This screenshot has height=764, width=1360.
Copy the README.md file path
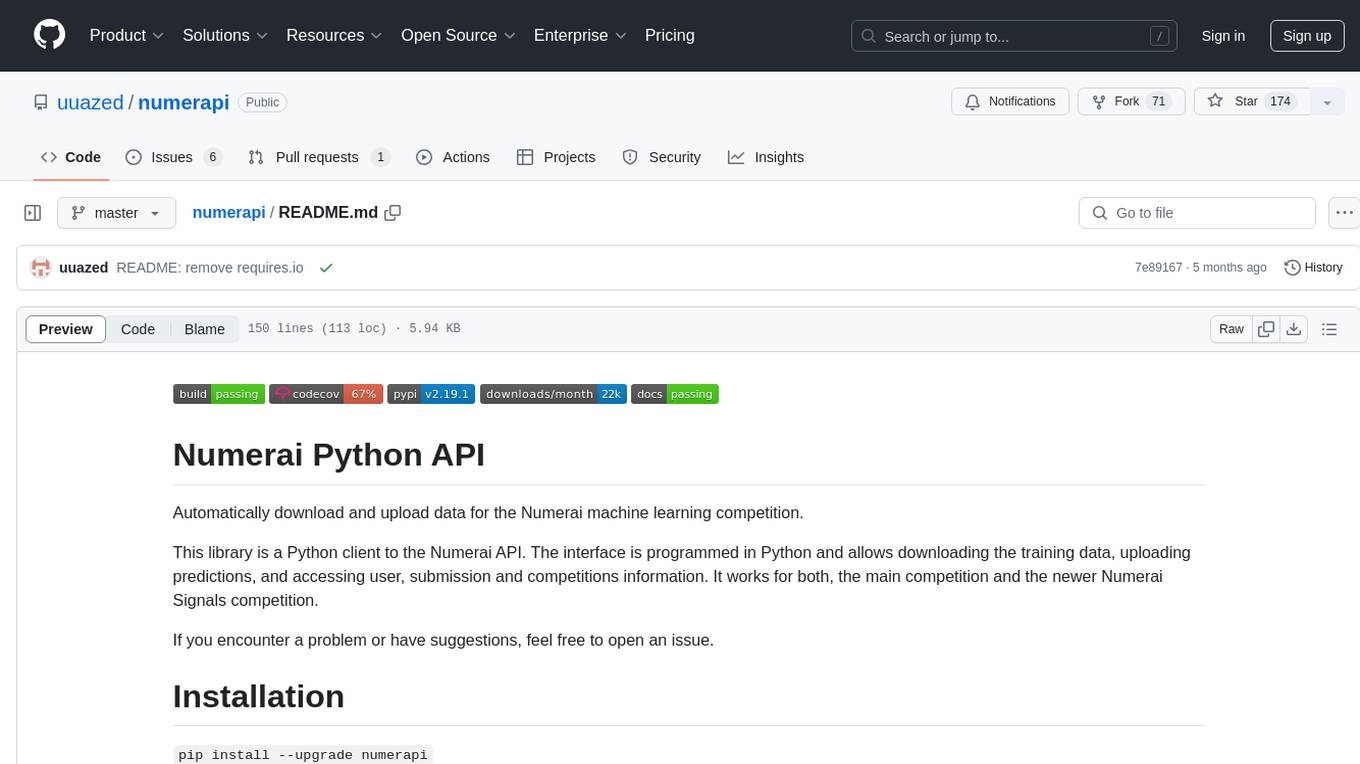point(393,213)
